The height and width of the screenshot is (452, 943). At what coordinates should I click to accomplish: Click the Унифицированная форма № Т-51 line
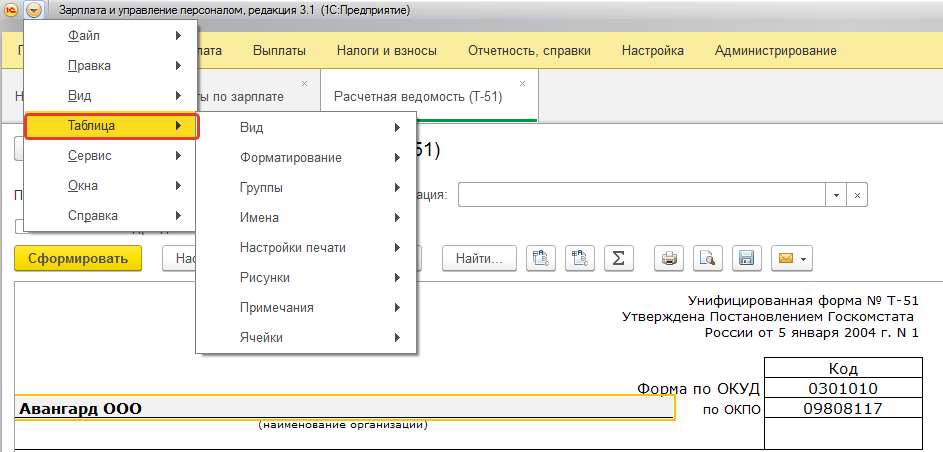803,301
